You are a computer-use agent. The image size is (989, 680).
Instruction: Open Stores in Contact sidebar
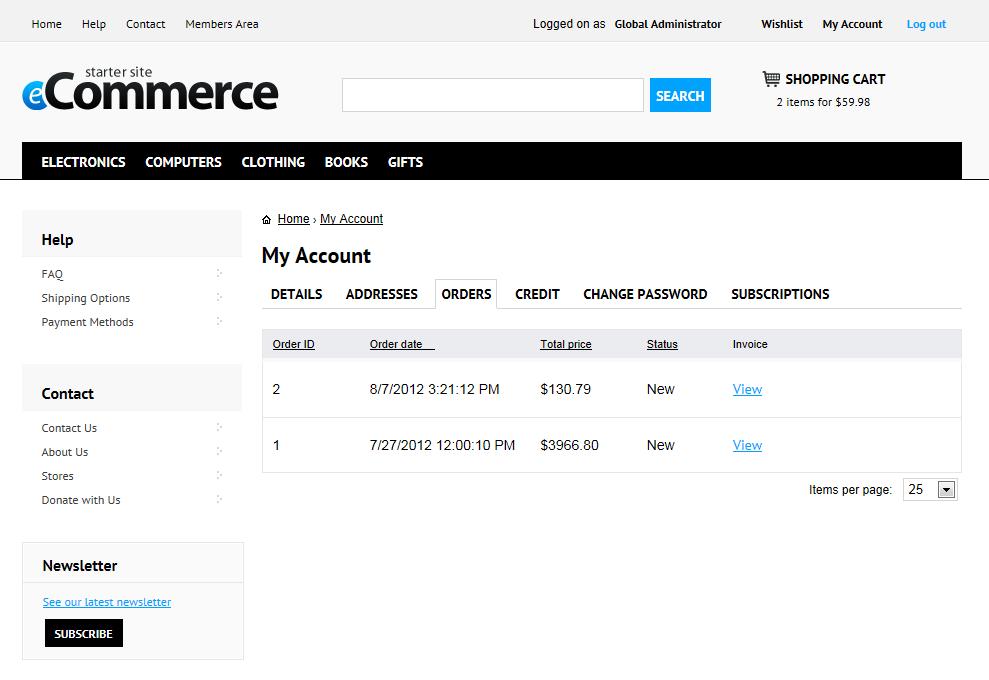click(x=57, y=476)
